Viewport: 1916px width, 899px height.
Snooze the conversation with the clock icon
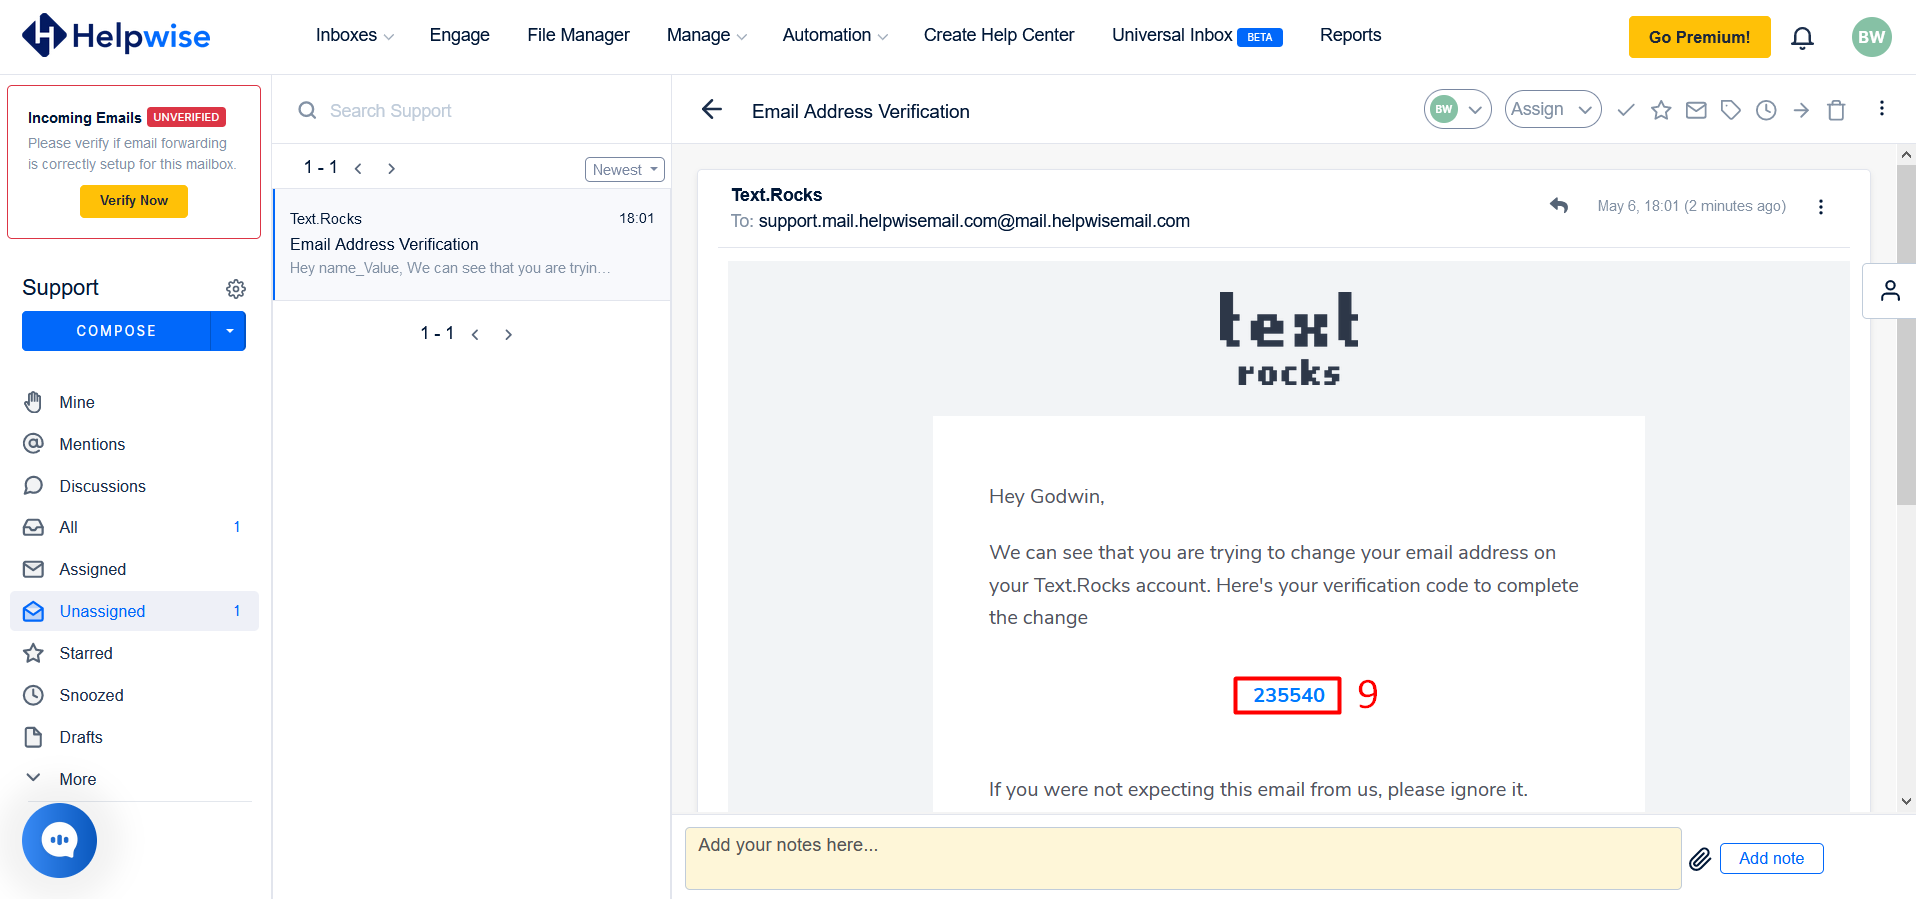pos(1766,110)
